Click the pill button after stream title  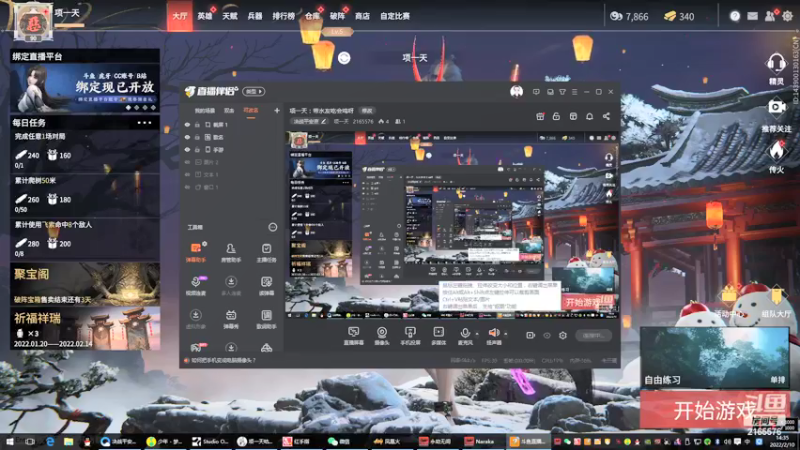(367, 111)
